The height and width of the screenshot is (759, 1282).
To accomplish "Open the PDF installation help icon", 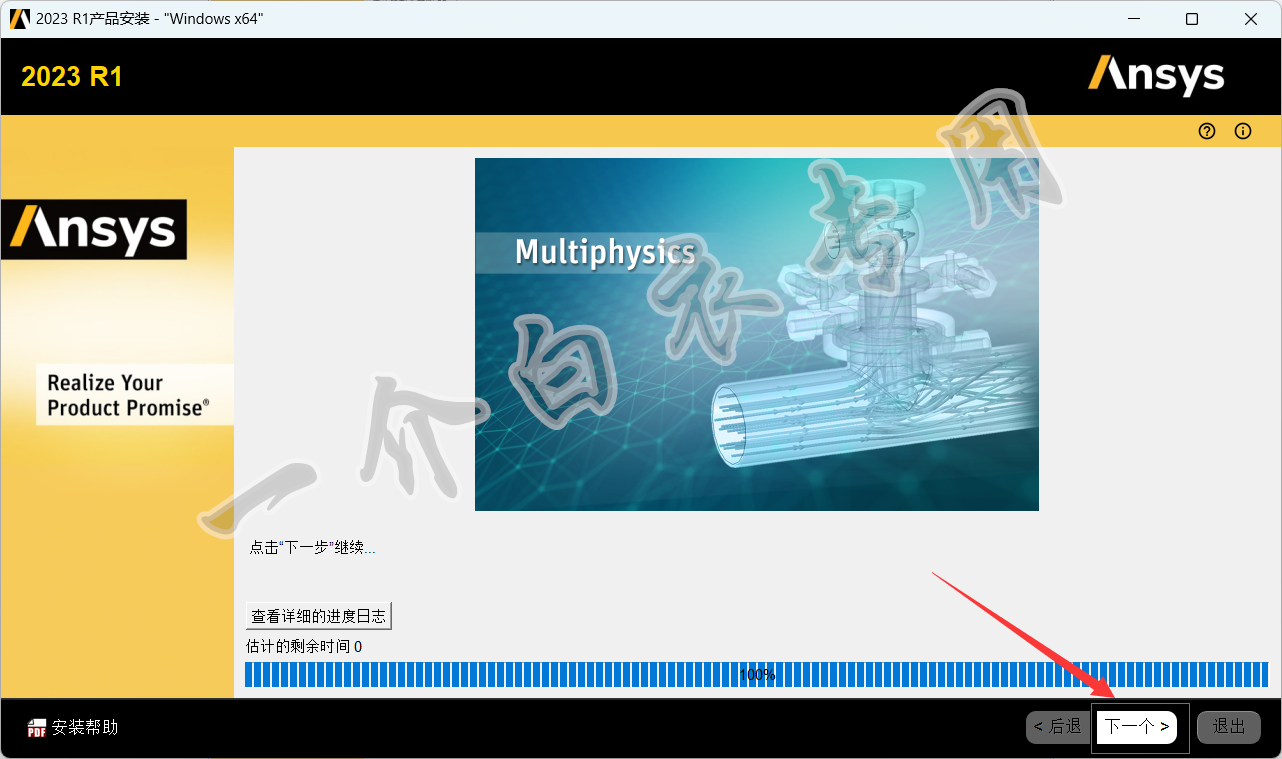I will tap(37, 728).
